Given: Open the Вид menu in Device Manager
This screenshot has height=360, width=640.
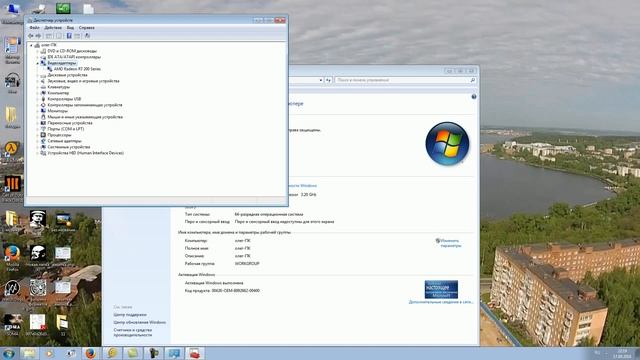Looking at the screenshot, I should pos(70,28).
